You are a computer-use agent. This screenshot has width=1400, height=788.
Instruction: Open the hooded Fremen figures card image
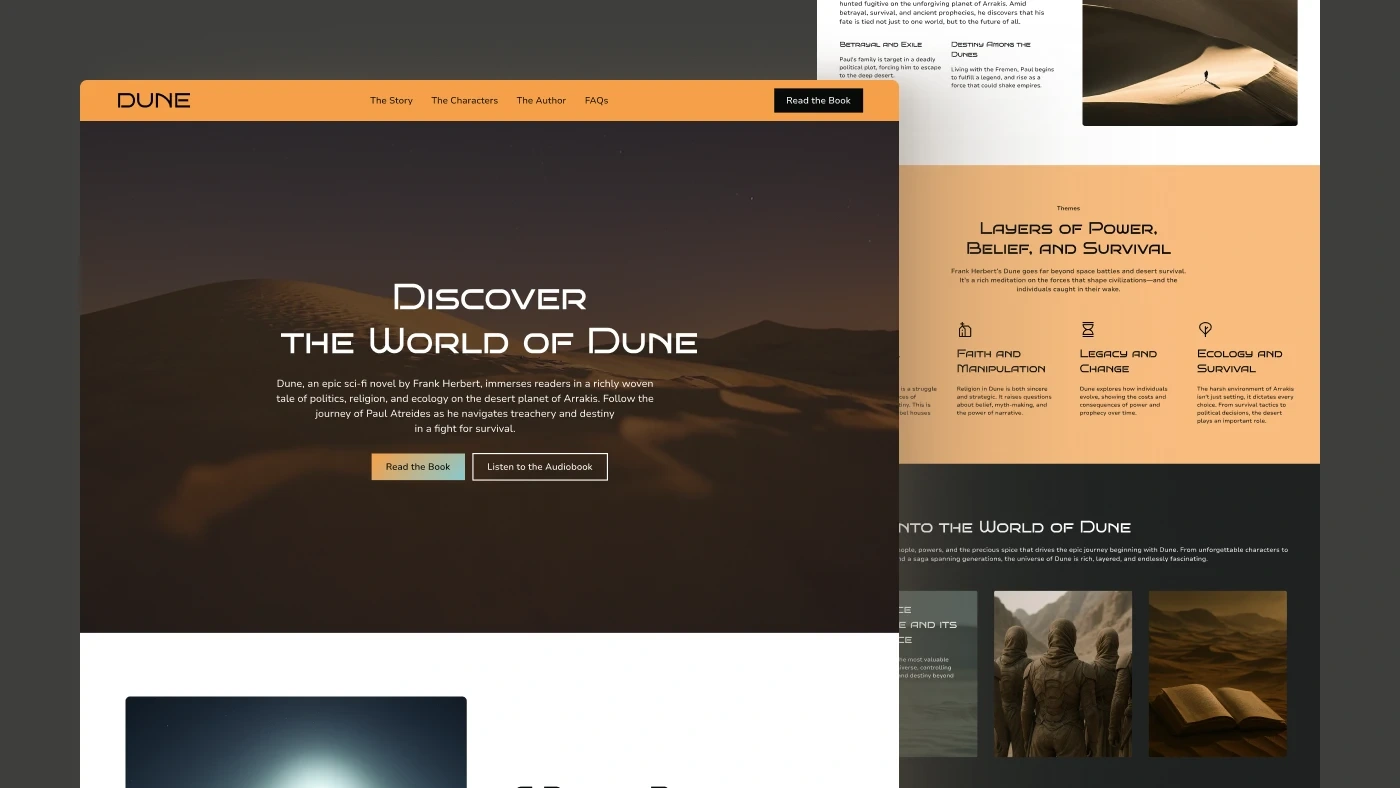pyautogui.click(x=1063, y=674)
